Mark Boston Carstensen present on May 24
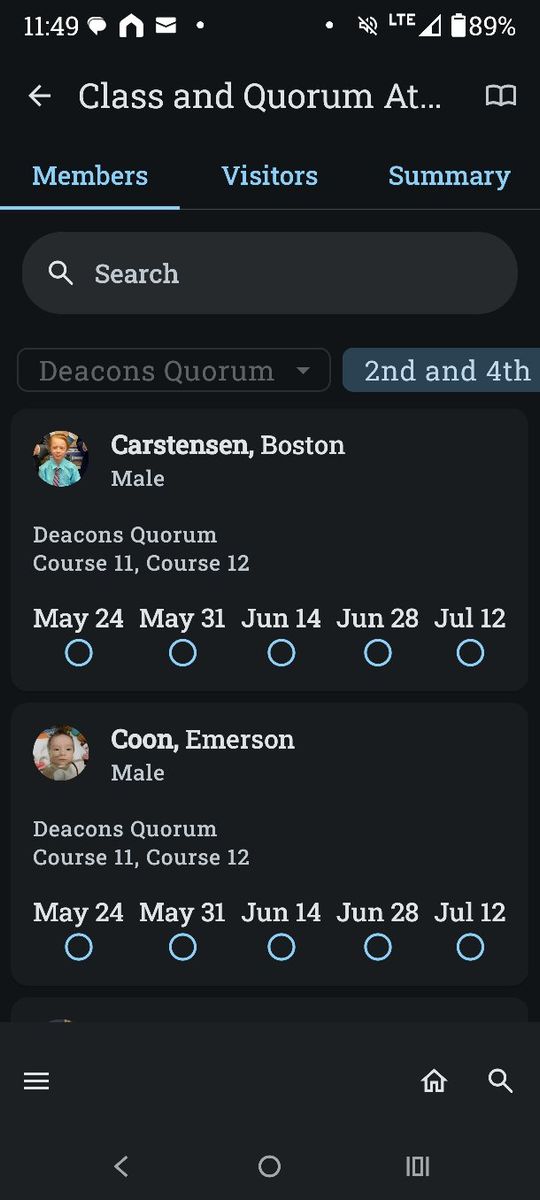 click(x=78, y=653)
